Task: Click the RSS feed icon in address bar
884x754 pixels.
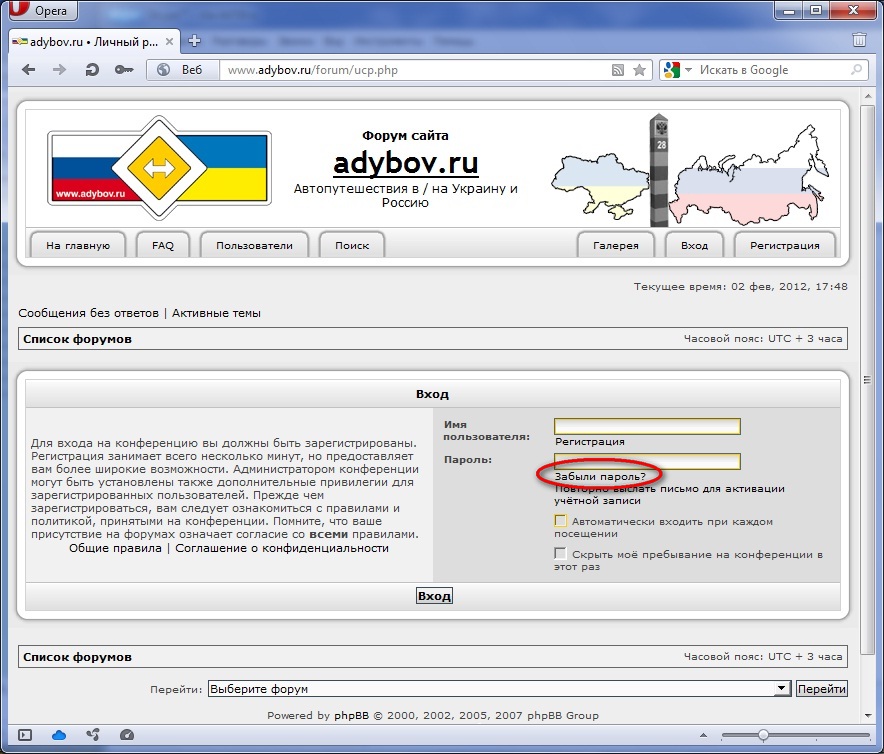Action: tap(618, 70)
